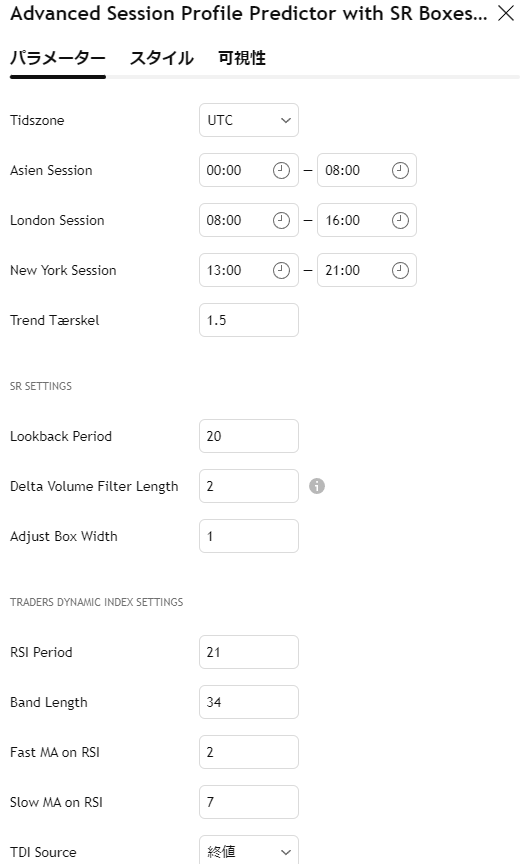Close the indicator settings dialog

pos(506,13)
